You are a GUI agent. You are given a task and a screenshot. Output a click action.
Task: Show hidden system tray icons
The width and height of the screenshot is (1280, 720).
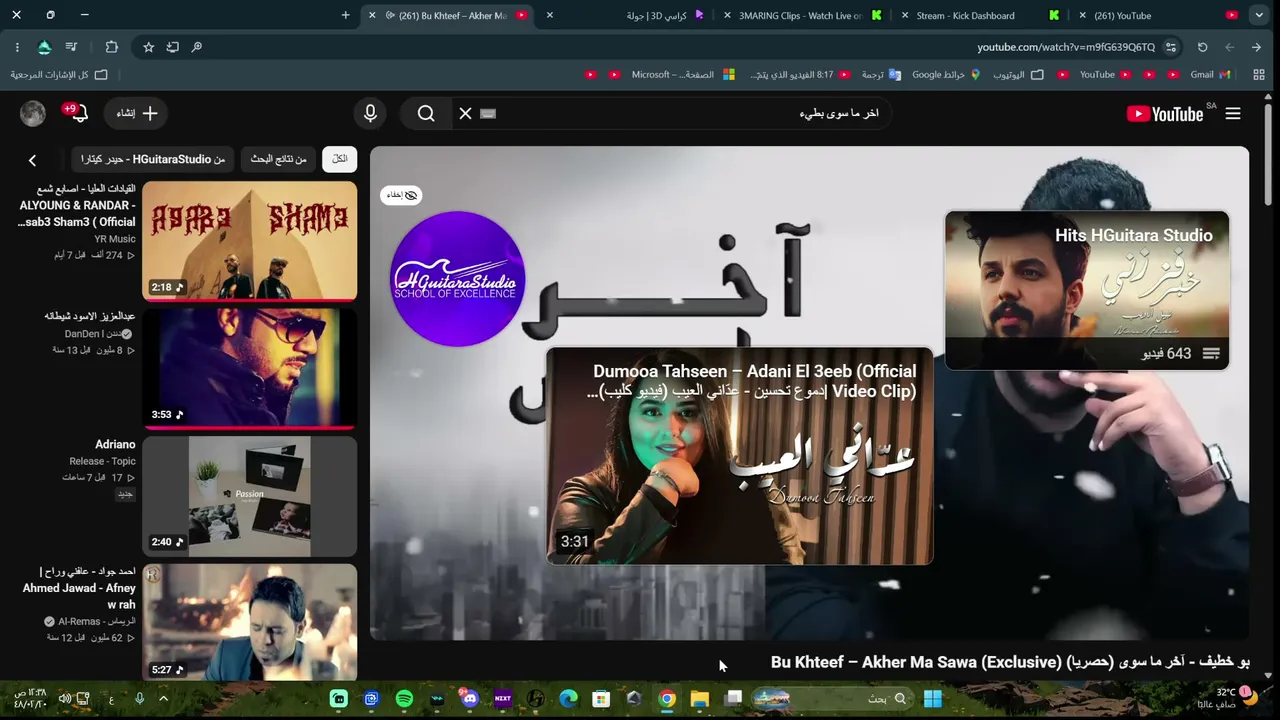163,699
